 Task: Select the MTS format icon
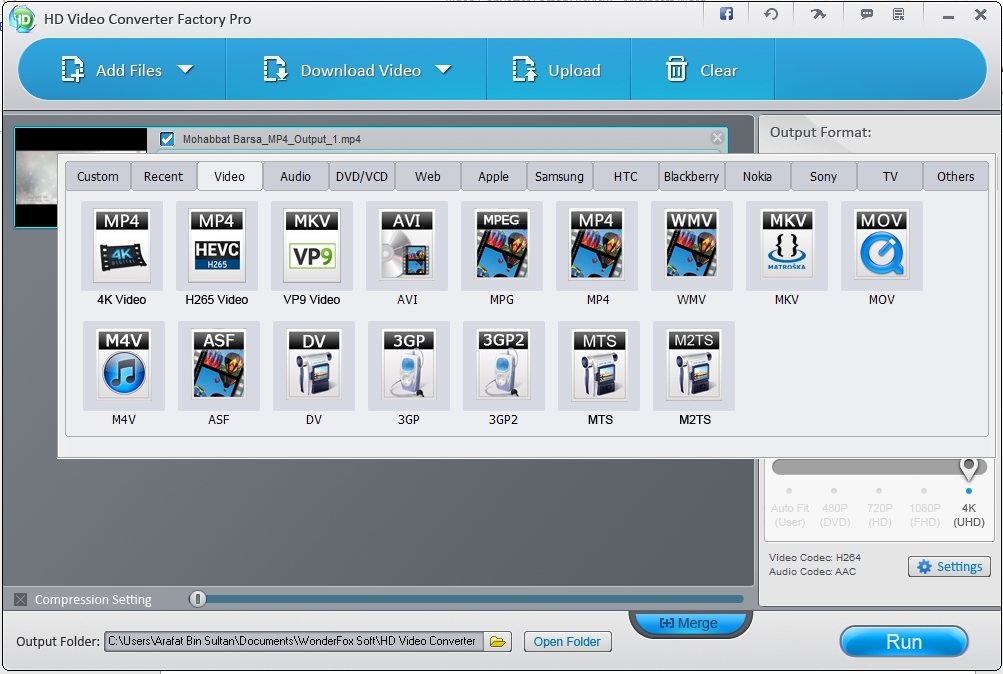pyautogui.click(x=599, y=366)
